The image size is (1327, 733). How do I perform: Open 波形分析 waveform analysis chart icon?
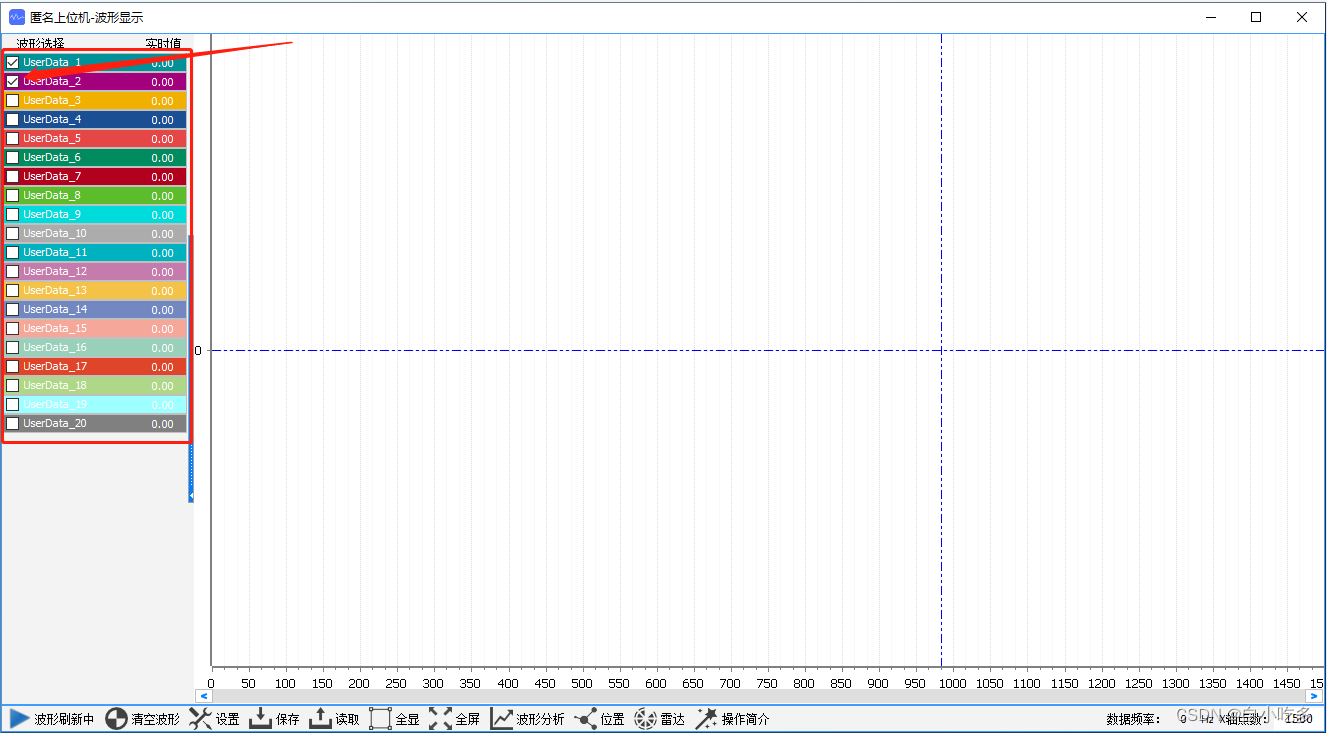501,718
